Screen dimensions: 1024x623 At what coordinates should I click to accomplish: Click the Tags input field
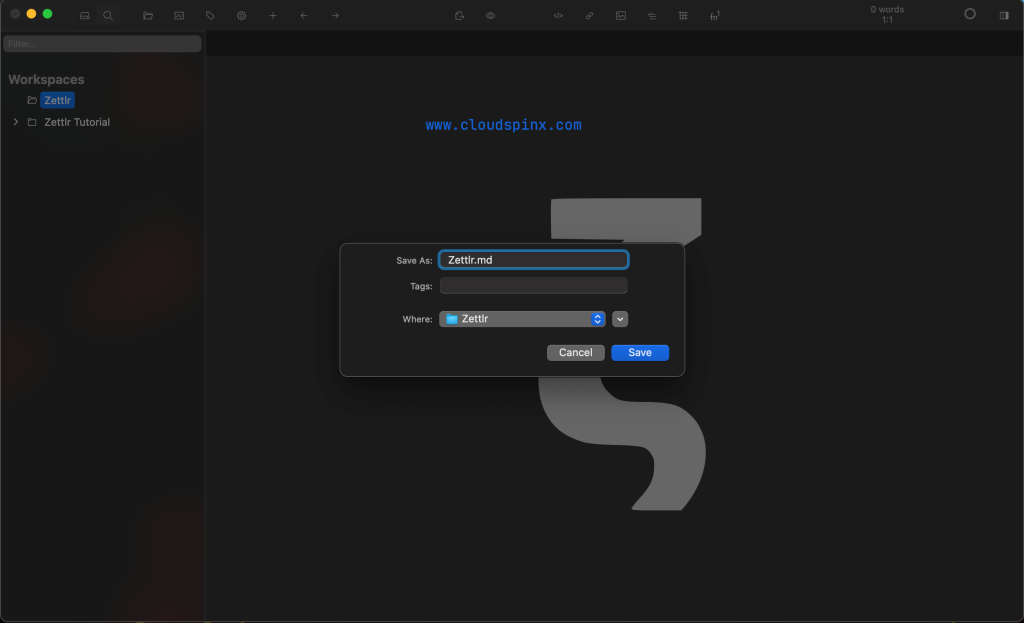pyautogui.click(x=534, y=285)
